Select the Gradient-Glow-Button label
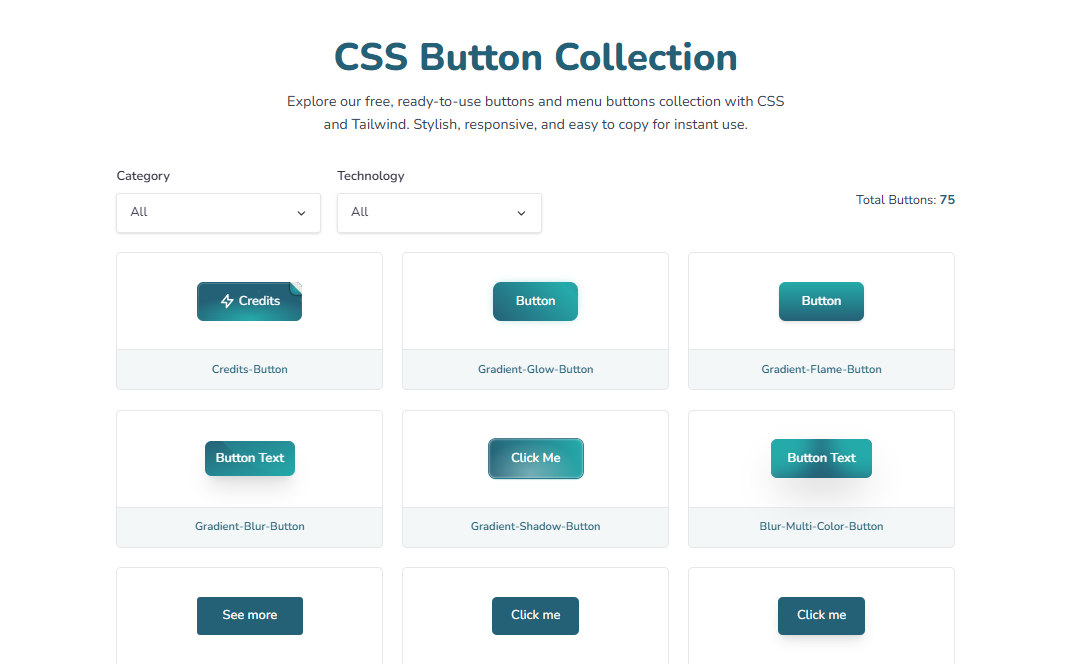This screenshot has height=664, width=1081. [x=535, y=369]
